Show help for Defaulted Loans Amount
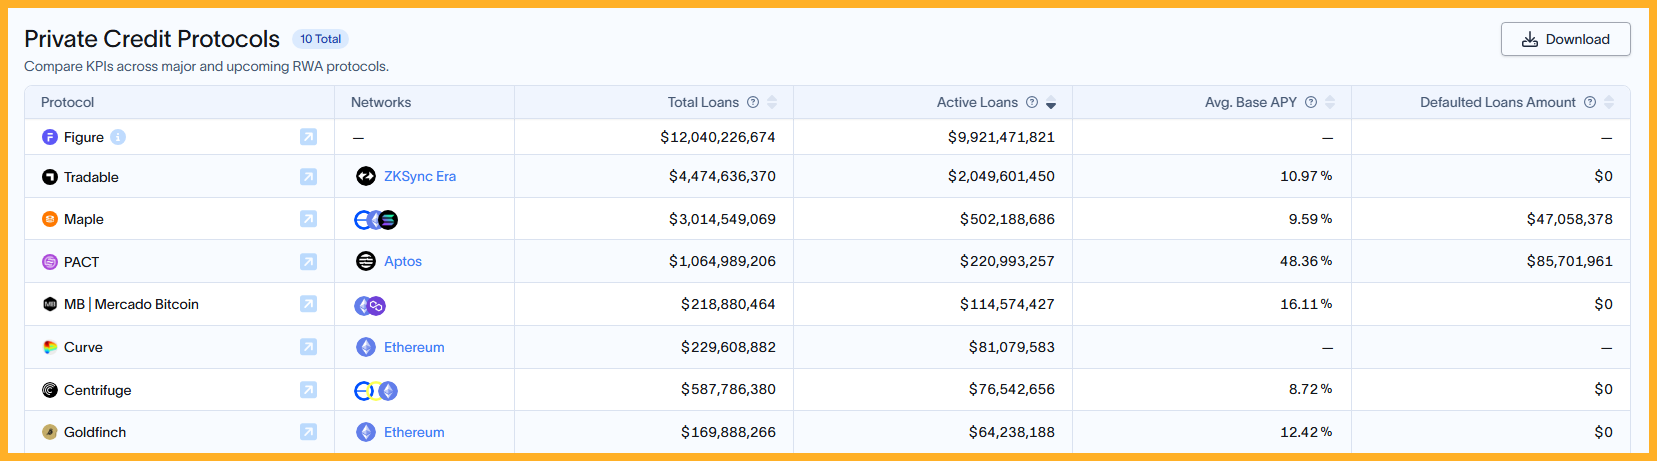 coord(1590,102)
